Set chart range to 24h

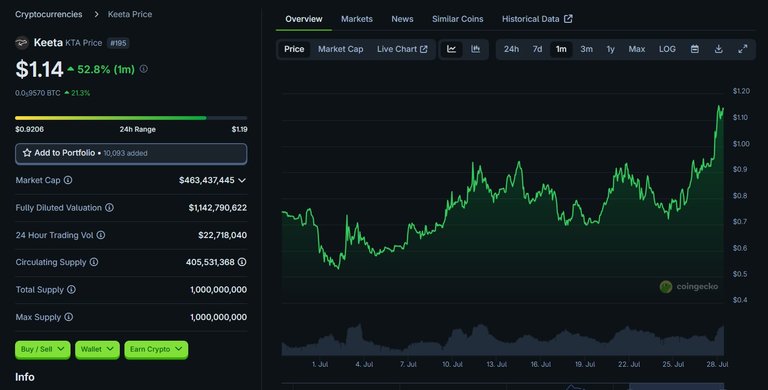click(511, 49)
